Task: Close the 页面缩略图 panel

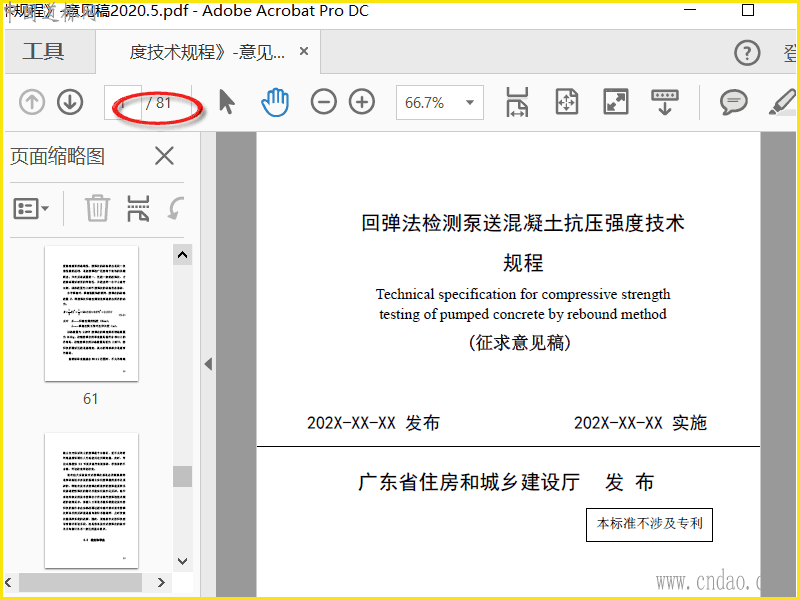Action: click(164, 156)
